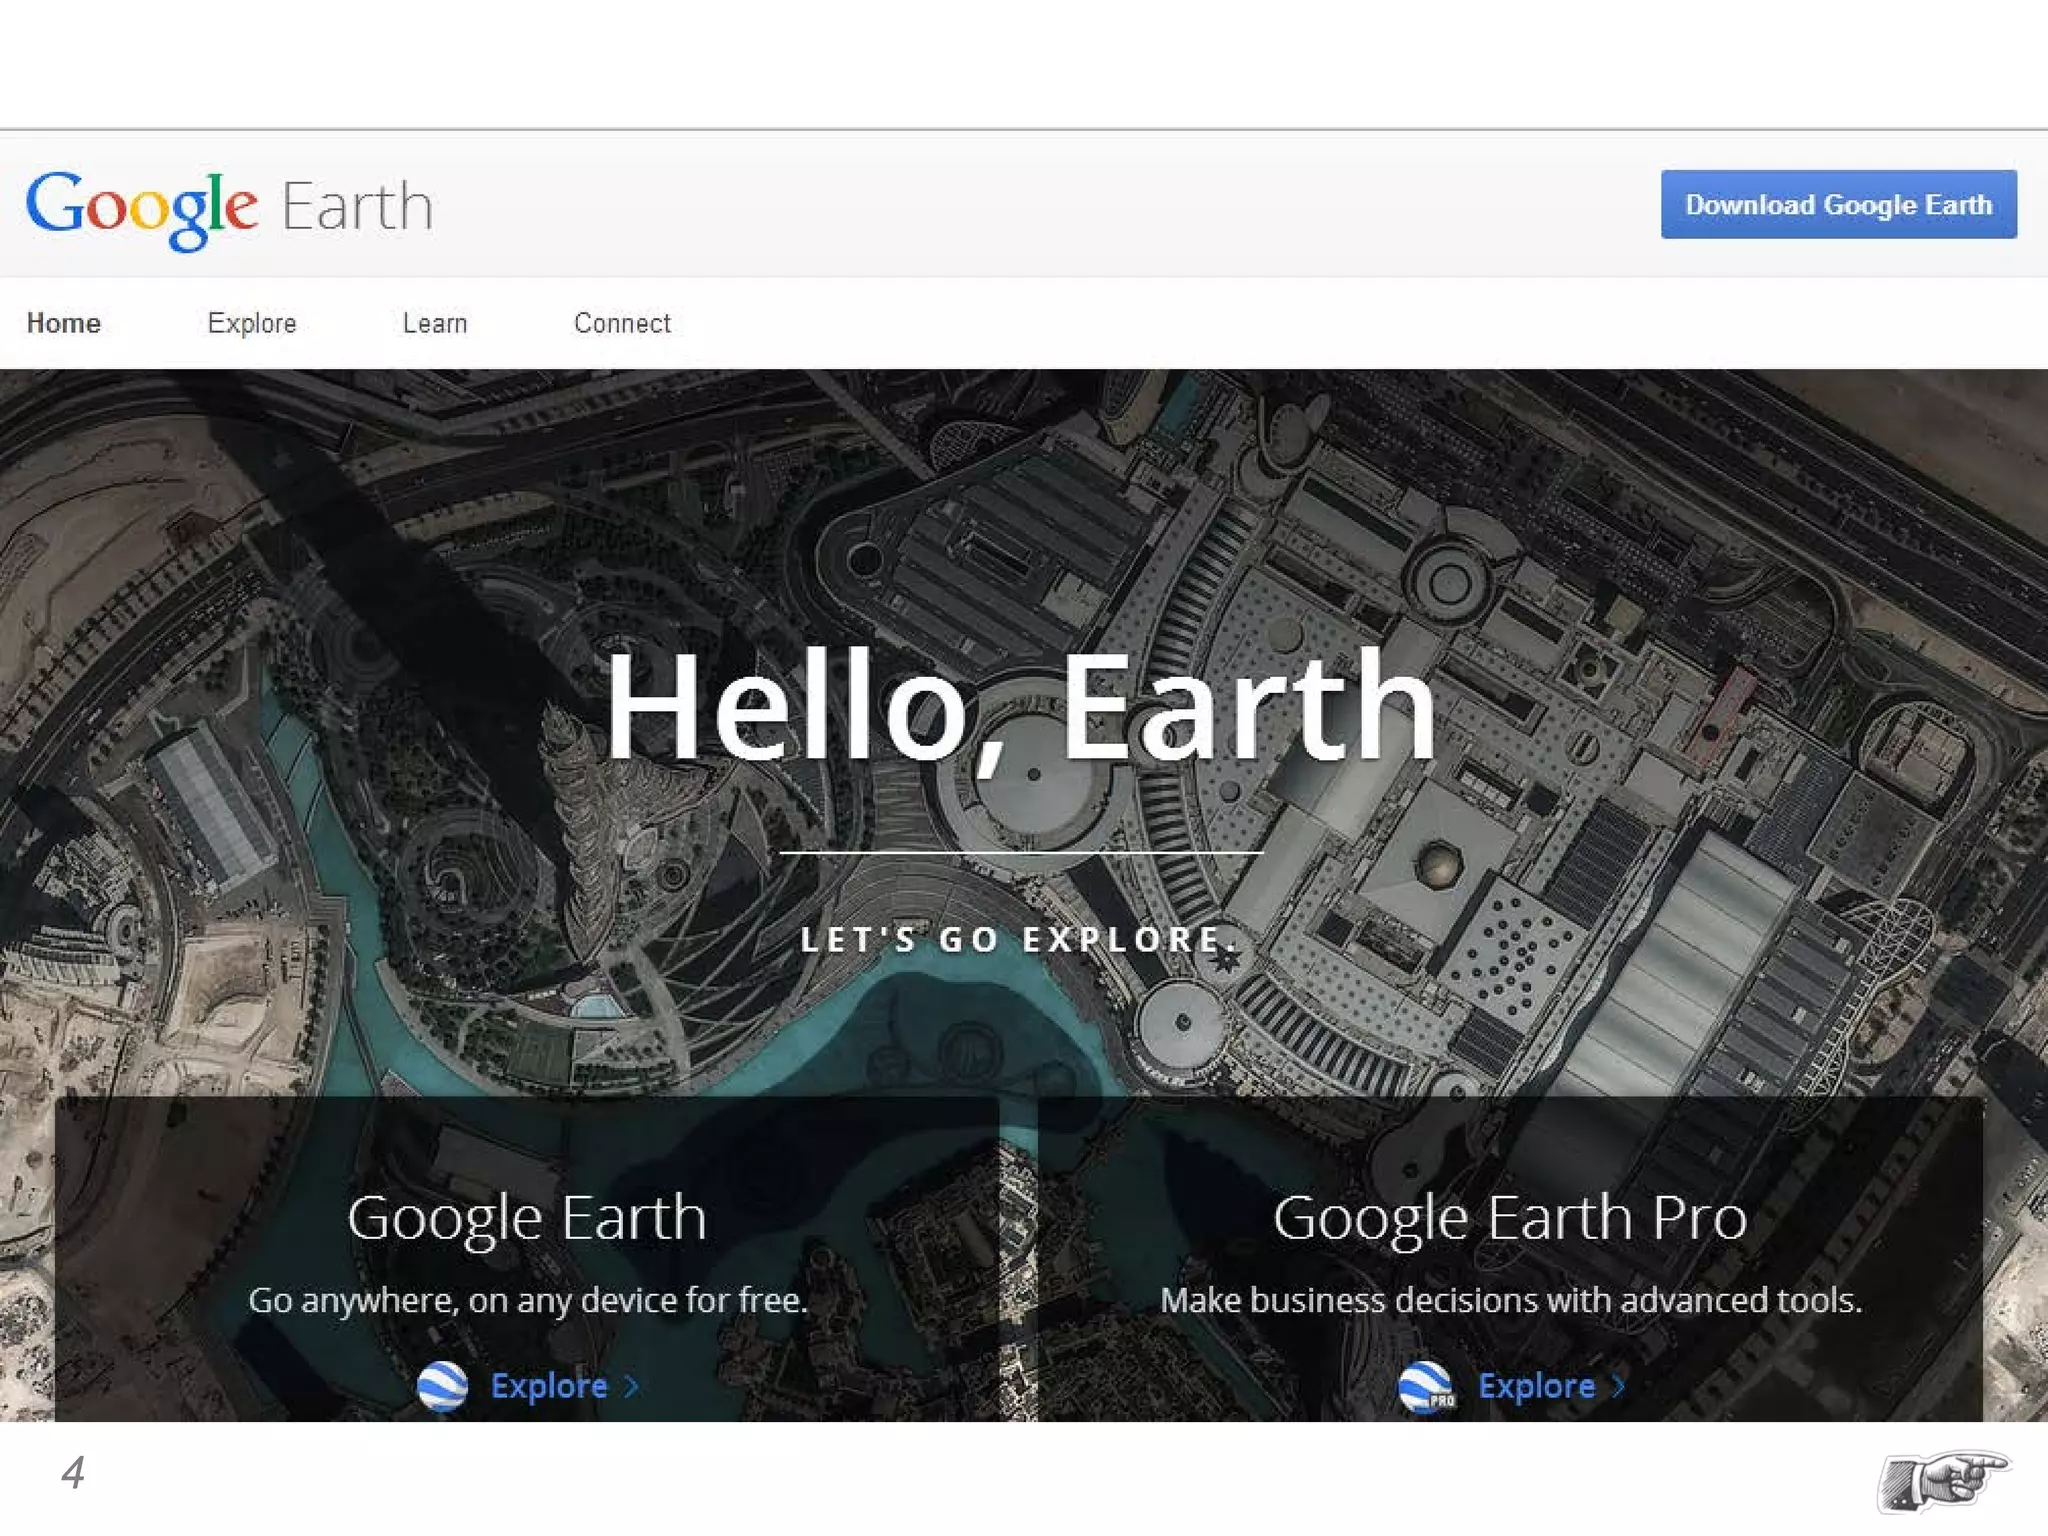Image resolution: width=2048 pixels, height=1536 pixels.
Task: Open the Explore navigation tab
Action: click(x=252, y=323)
